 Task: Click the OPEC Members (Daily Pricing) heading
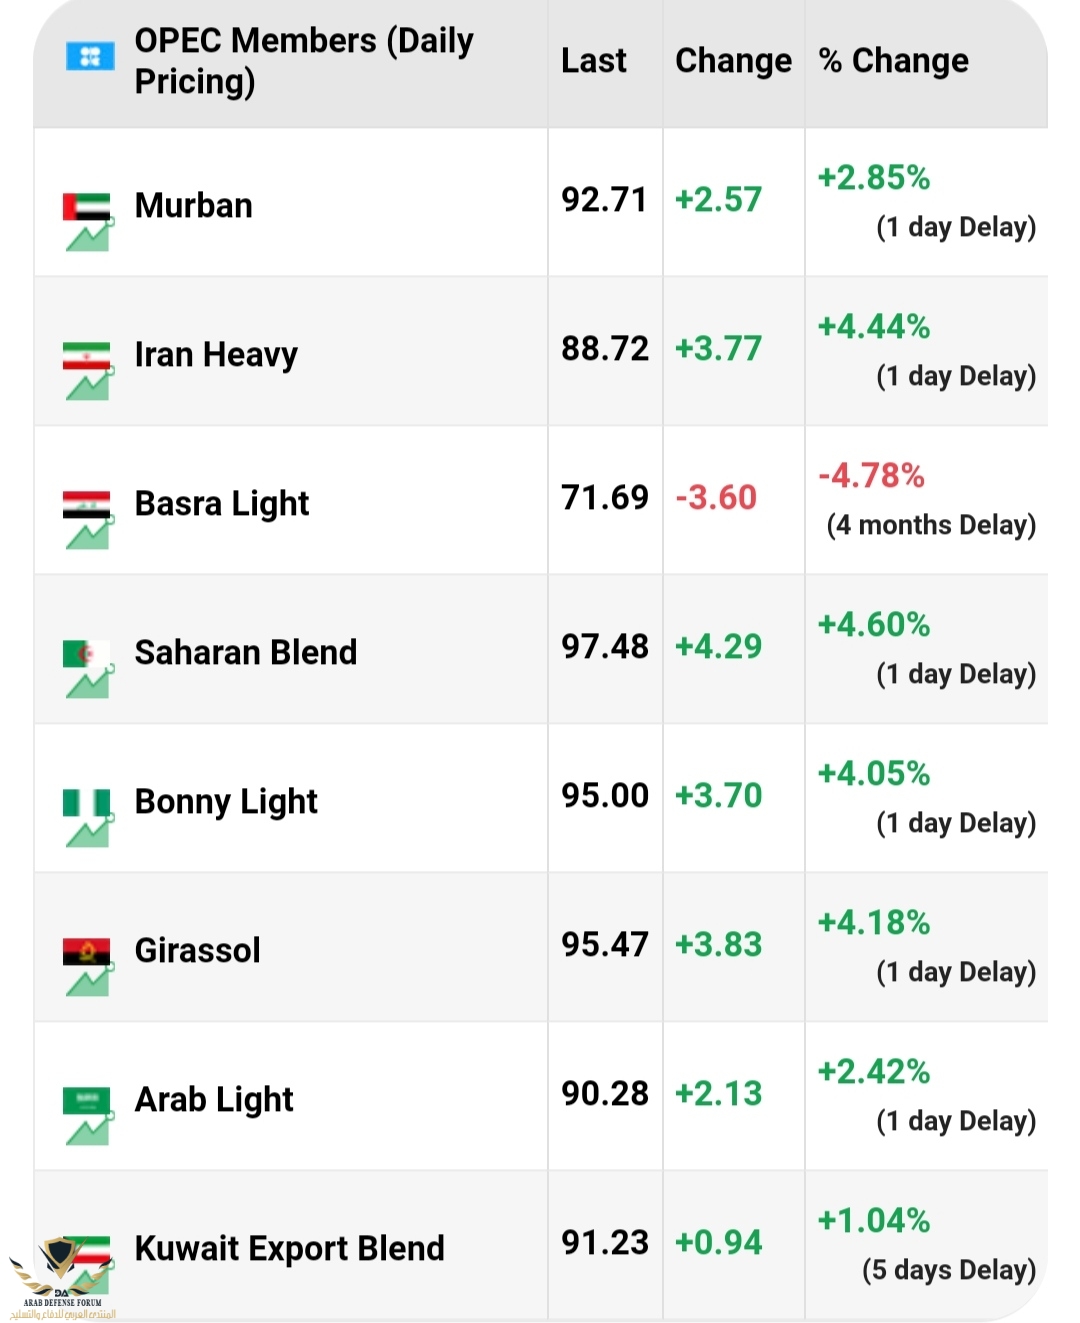click(304, 61)
